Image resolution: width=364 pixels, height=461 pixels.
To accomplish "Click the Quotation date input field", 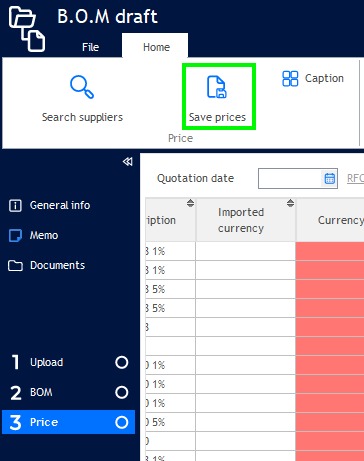I will (x=290, y=178).
